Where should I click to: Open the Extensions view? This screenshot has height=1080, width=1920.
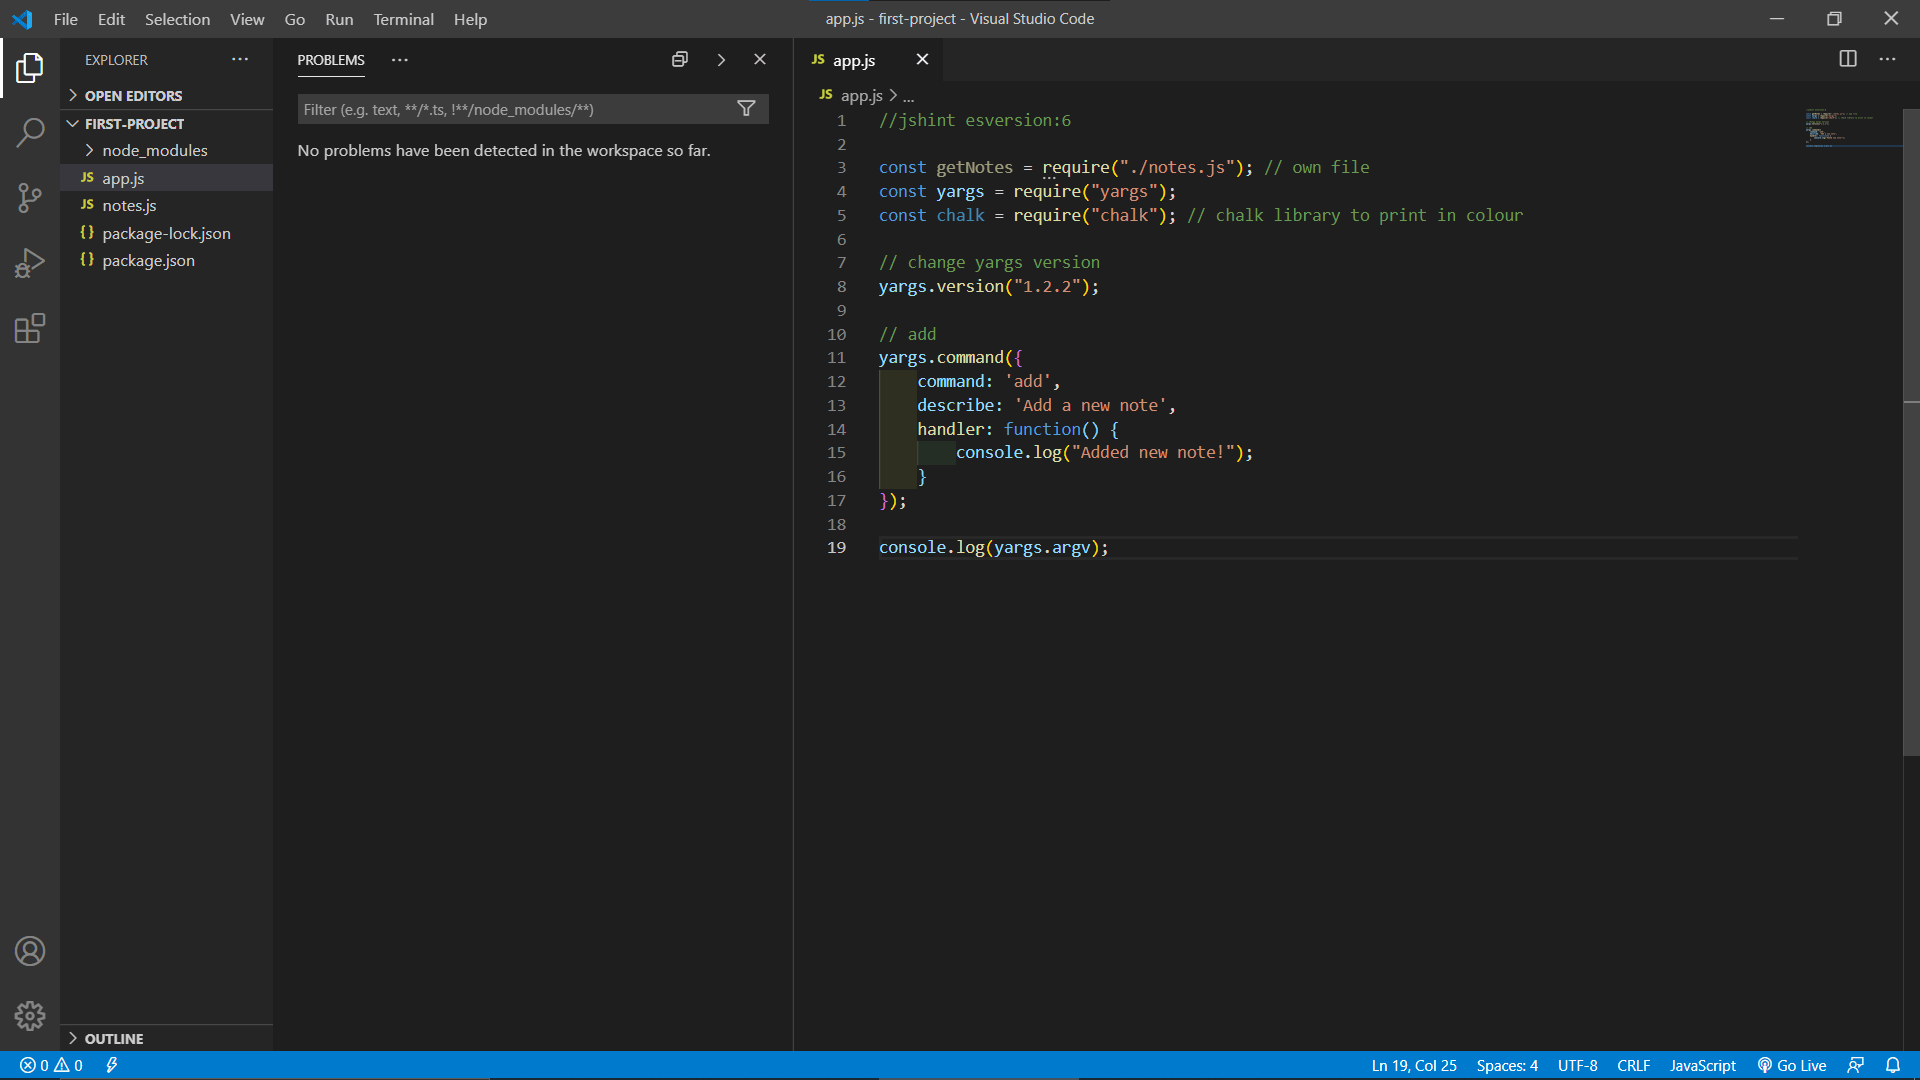(x=30, y=329)
